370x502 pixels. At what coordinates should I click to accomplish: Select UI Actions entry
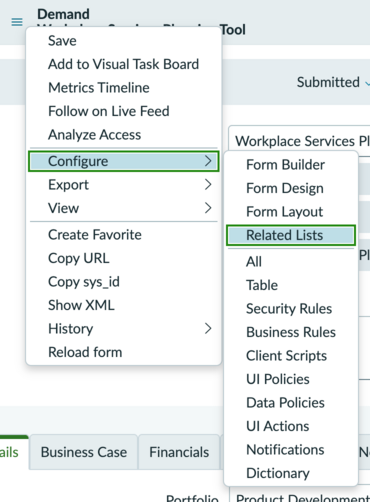coord(291,426)
